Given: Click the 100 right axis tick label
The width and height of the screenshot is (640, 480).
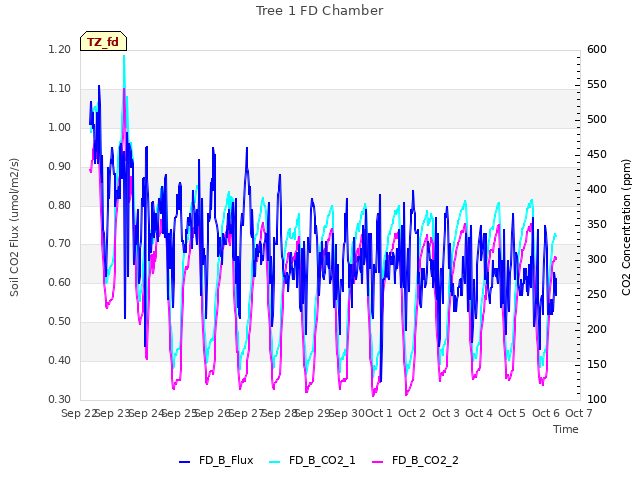Looking at the screenshot, I should coord(597,399).
